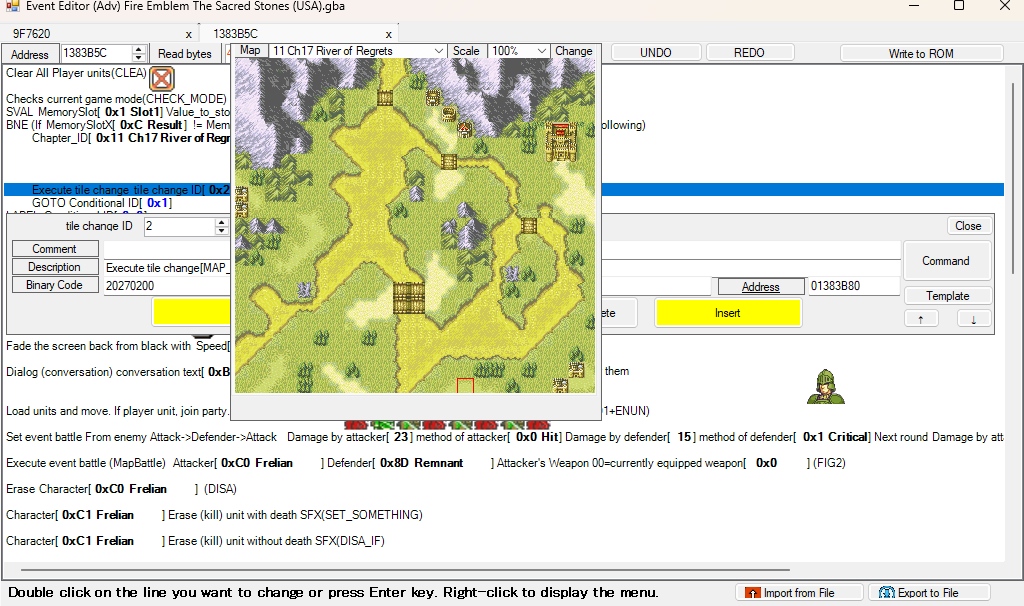Click the Command button
This screenshot has height=606, width=1024.
click(946, 261)
